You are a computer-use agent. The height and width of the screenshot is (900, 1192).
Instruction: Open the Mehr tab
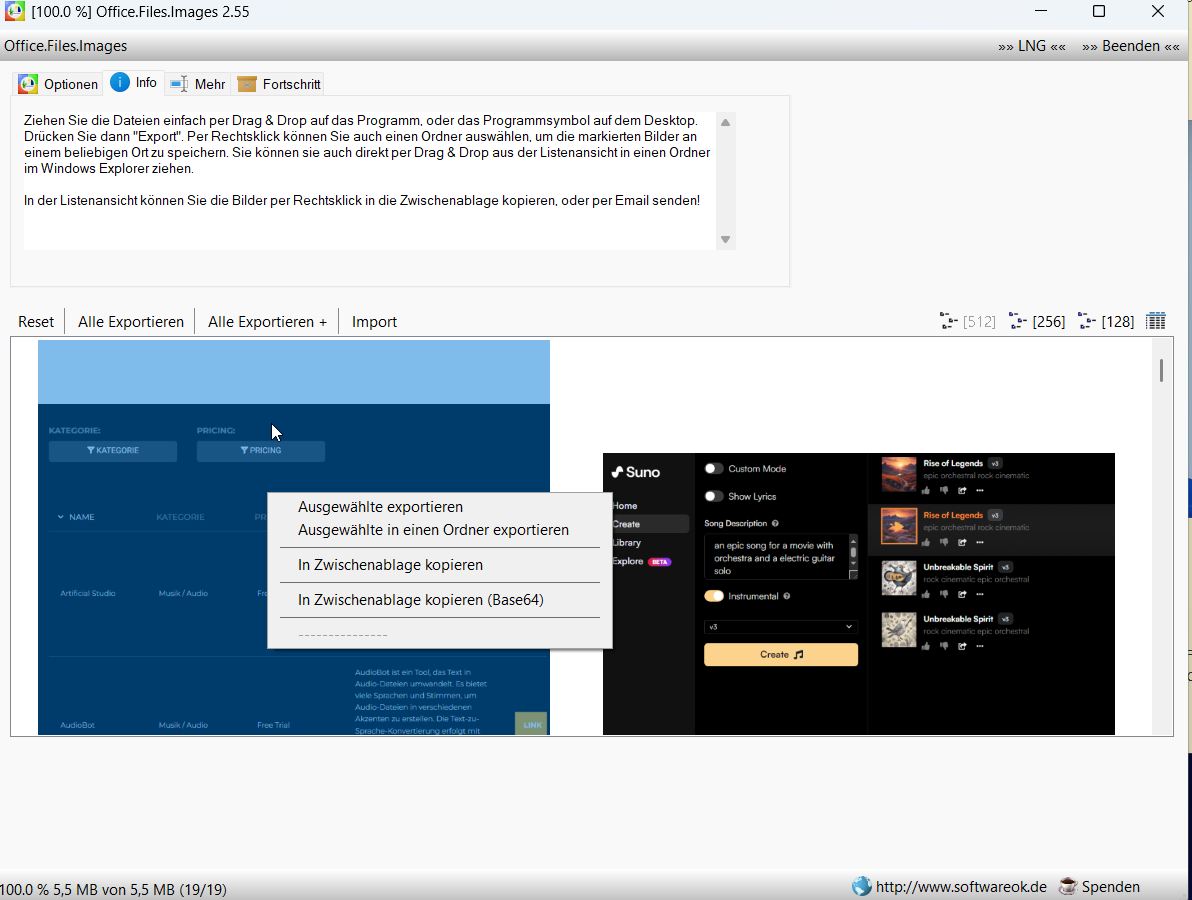coord(198,84)
